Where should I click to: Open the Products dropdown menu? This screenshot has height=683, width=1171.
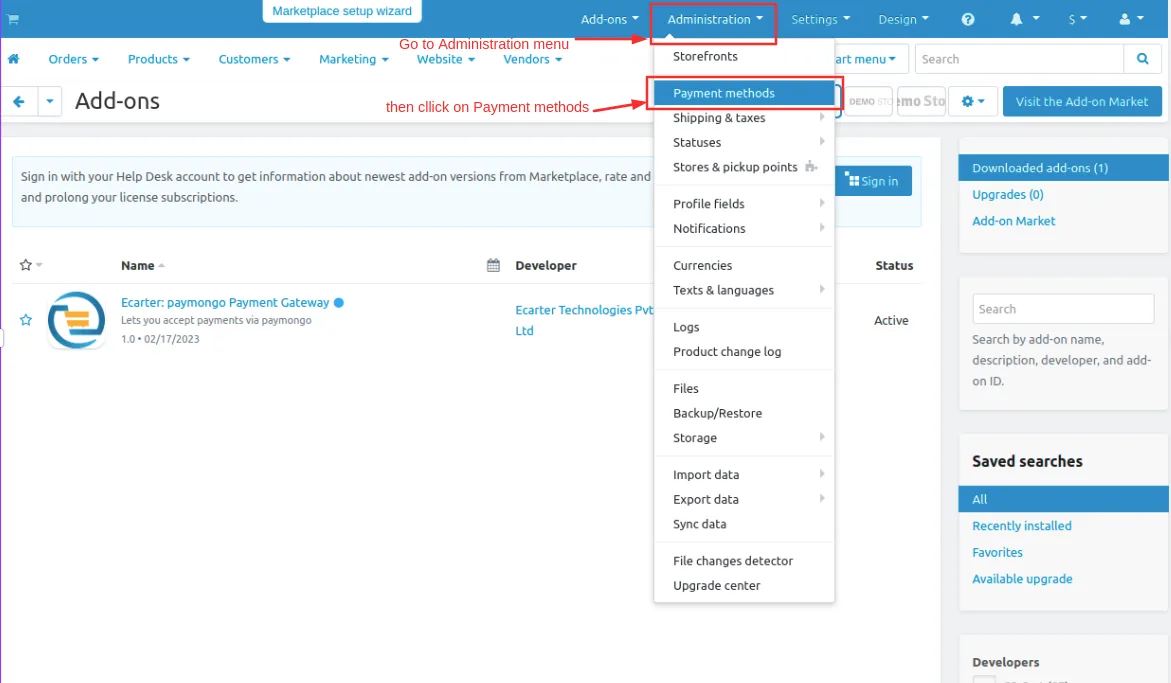[158, 59]
